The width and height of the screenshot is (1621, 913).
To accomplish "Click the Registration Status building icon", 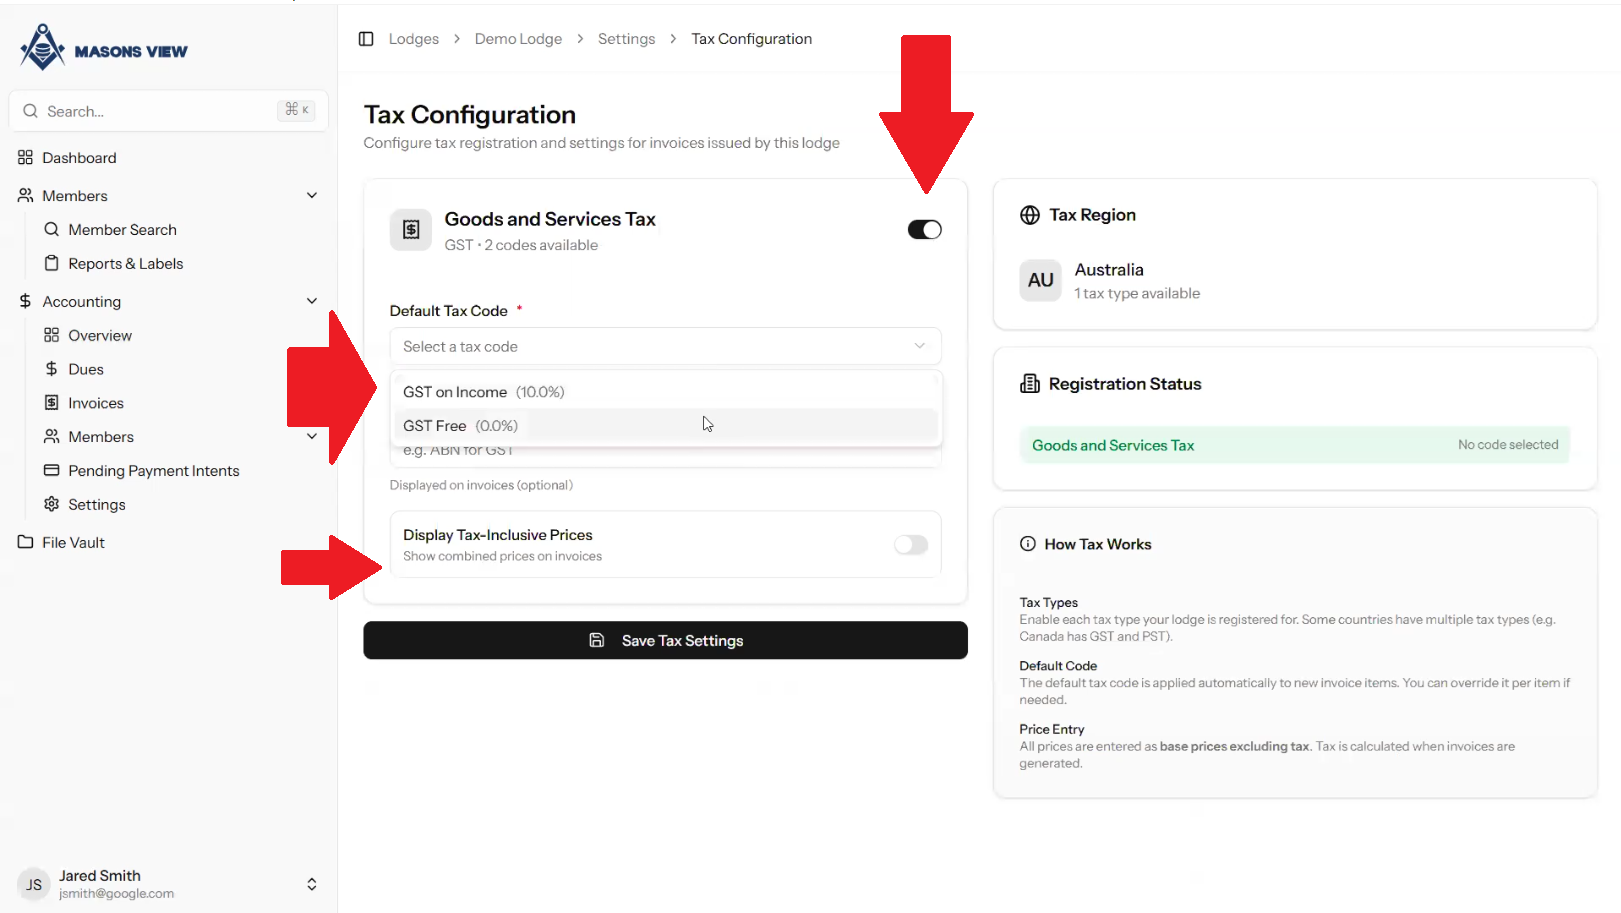I will (1029, 384).
